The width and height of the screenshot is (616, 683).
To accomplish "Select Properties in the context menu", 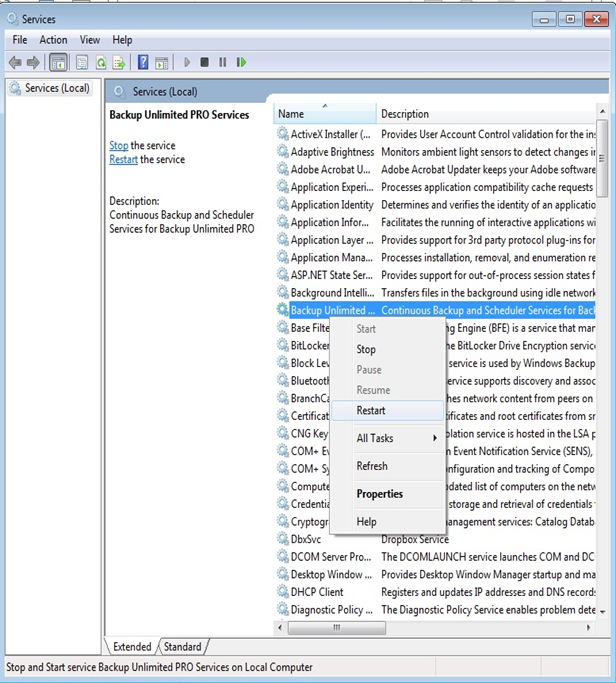I will click(380, 494).
